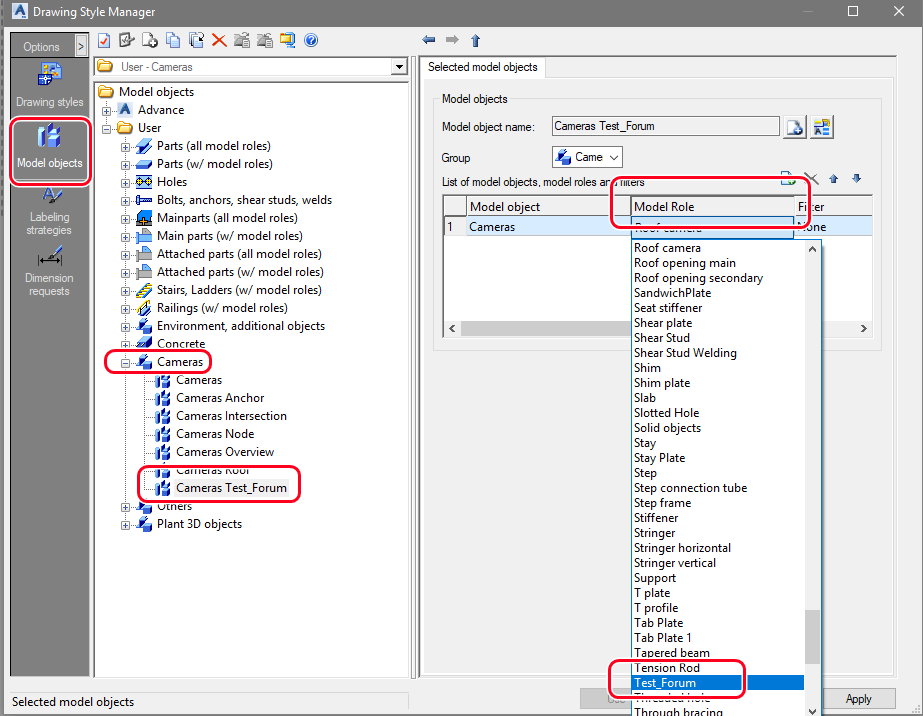Go up one level with the up arrow
Screen dimensions: 923x716
(x=476, y=40)
